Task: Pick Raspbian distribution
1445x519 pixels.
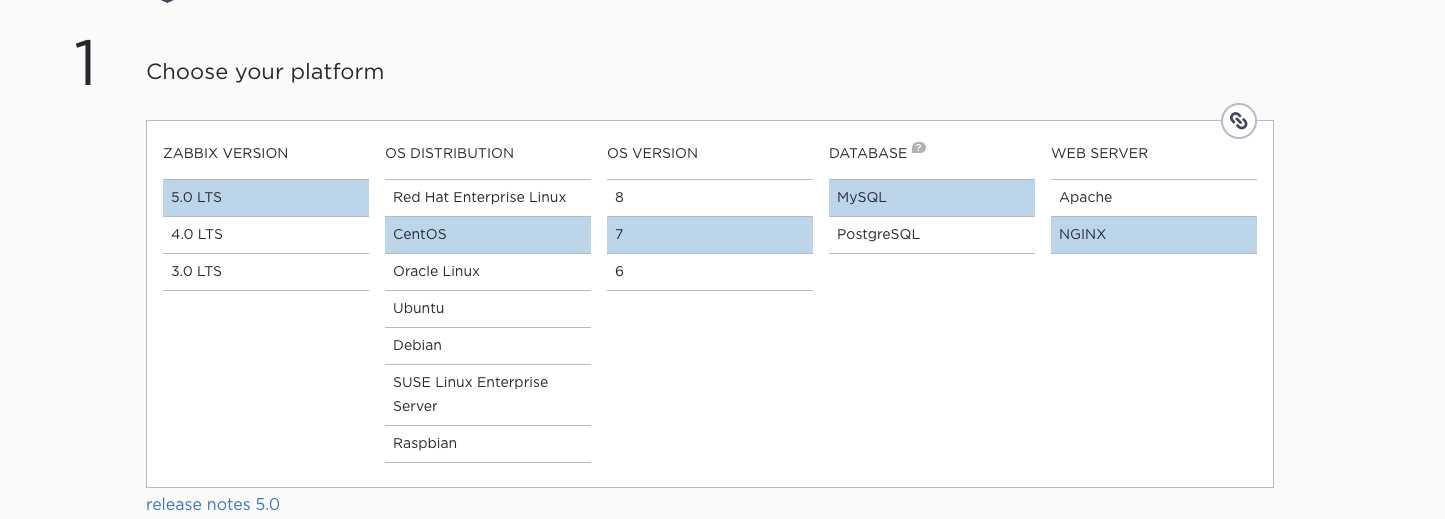Action: point(488,444)
